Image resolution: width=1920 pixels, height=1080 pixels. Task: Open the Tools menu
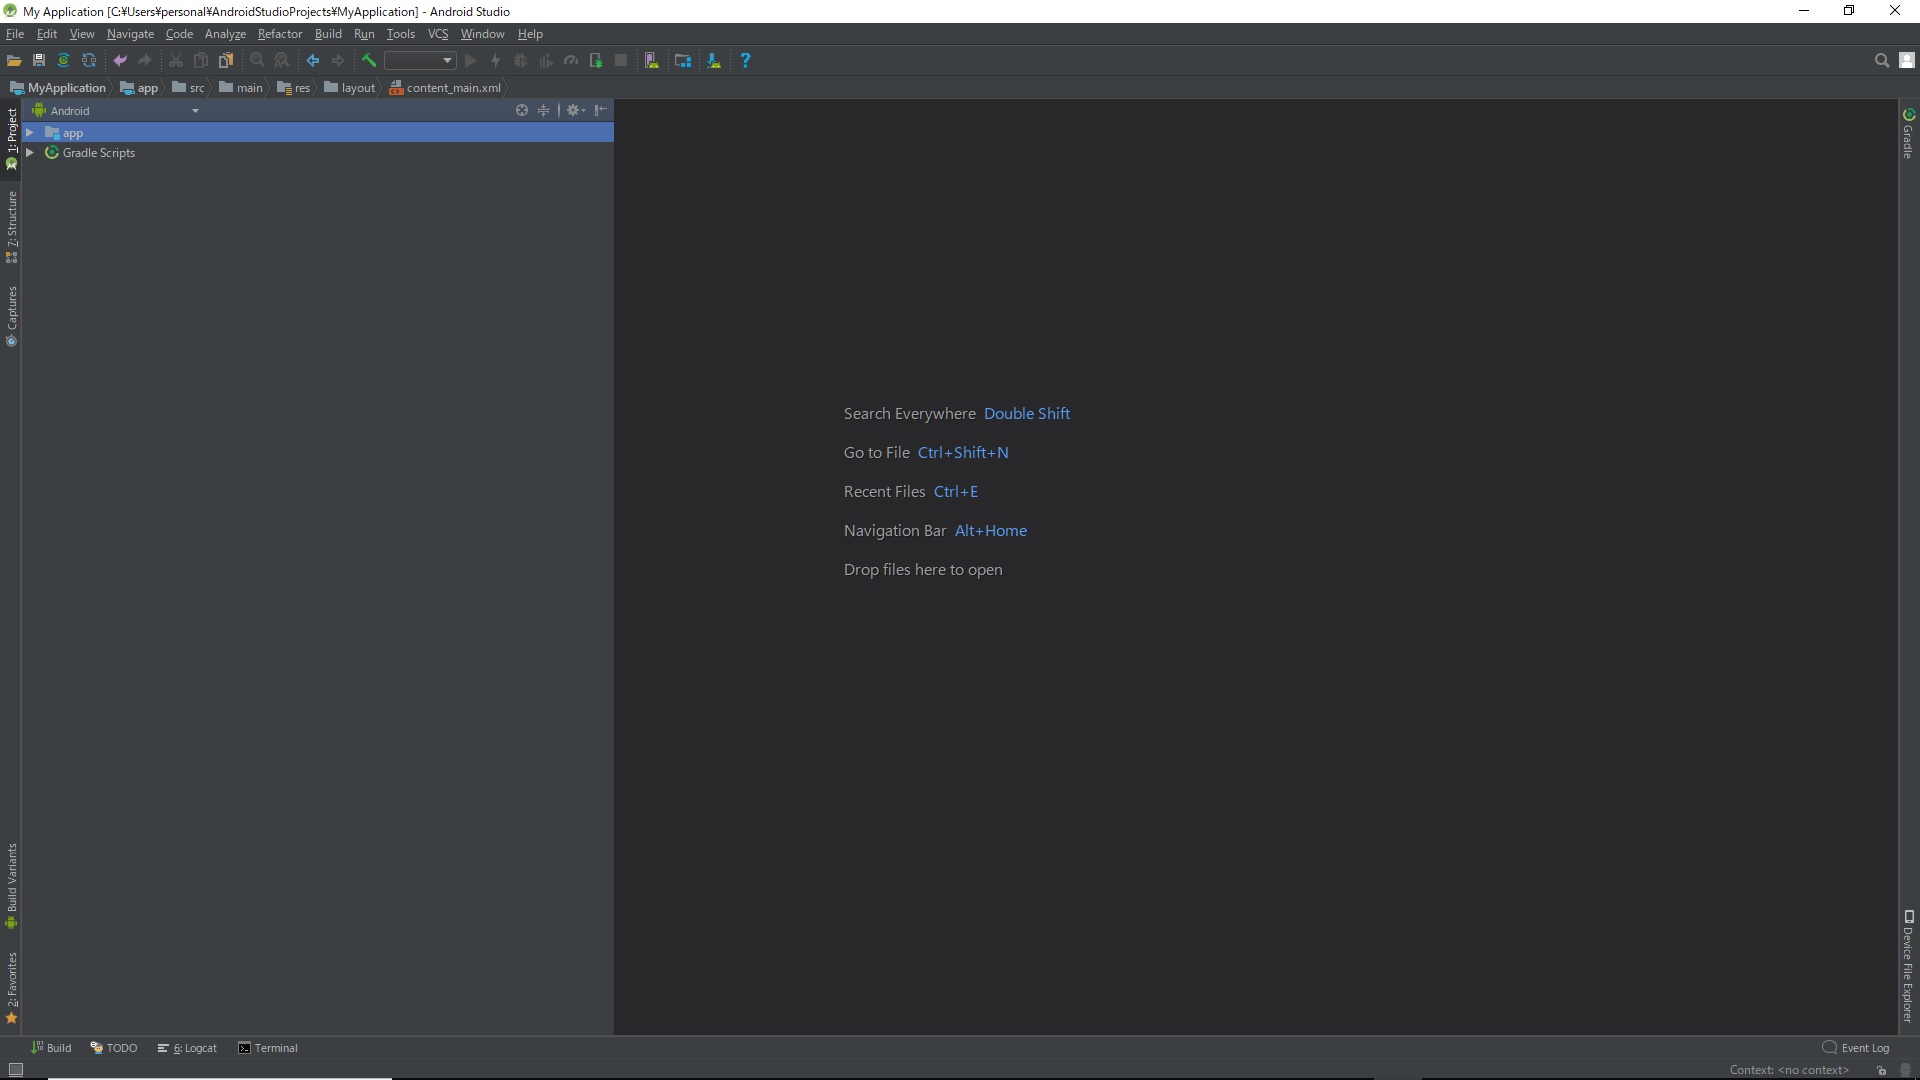tap(400, 34)
